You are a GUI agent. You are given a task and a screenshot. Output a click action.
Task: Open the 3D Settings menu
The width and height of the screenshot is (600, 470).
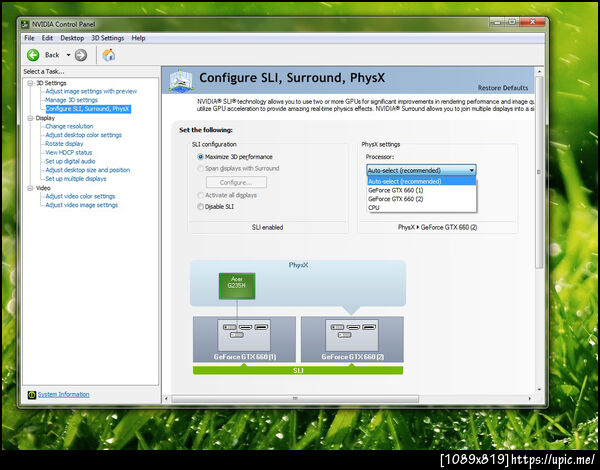108,38
